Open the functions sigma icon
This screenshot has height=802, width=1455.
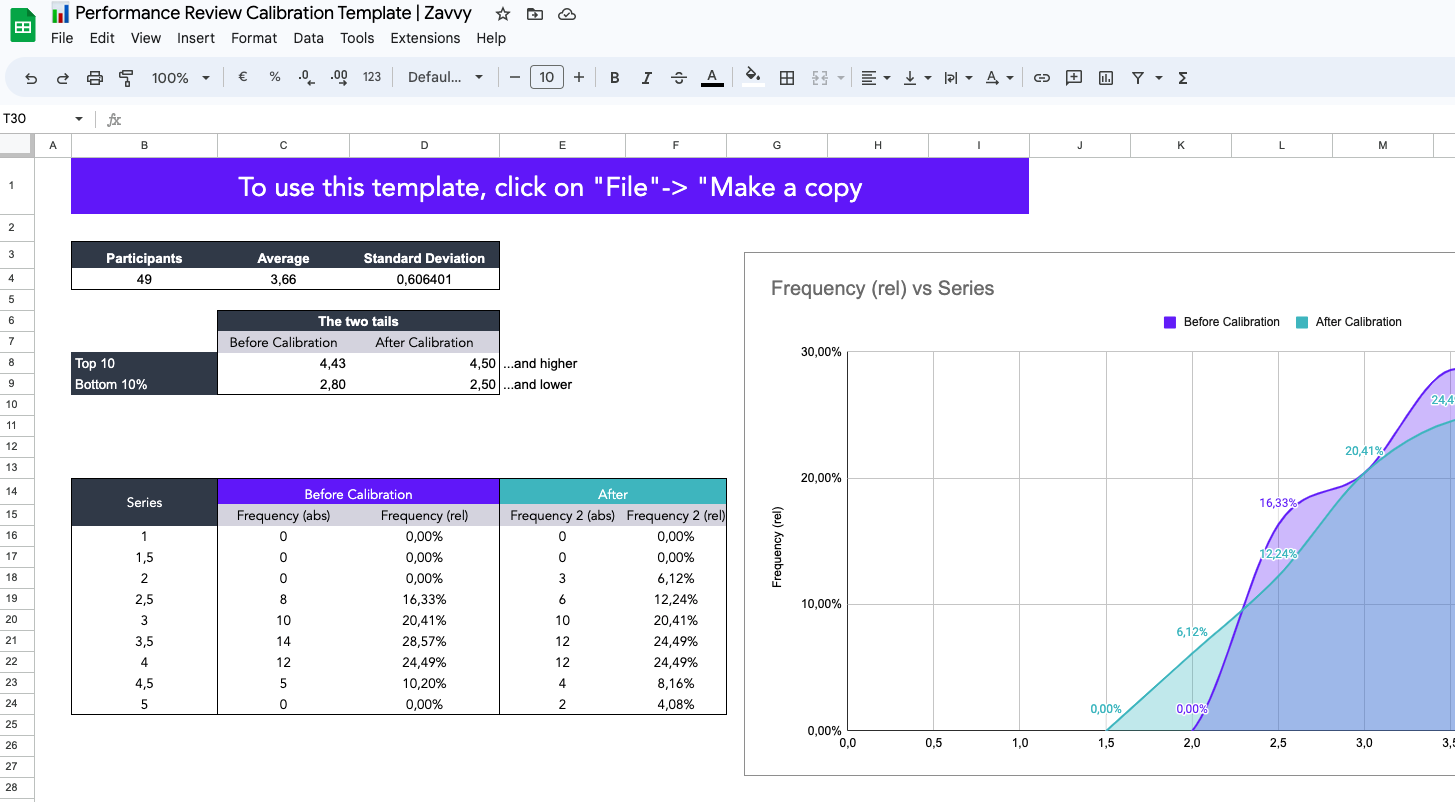(x=1183, y=78)
